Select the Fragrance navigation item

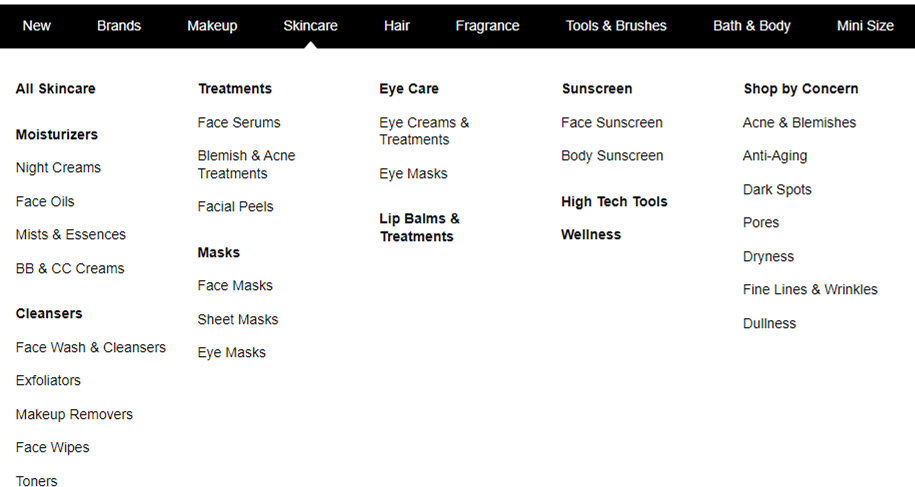[487, 26]
